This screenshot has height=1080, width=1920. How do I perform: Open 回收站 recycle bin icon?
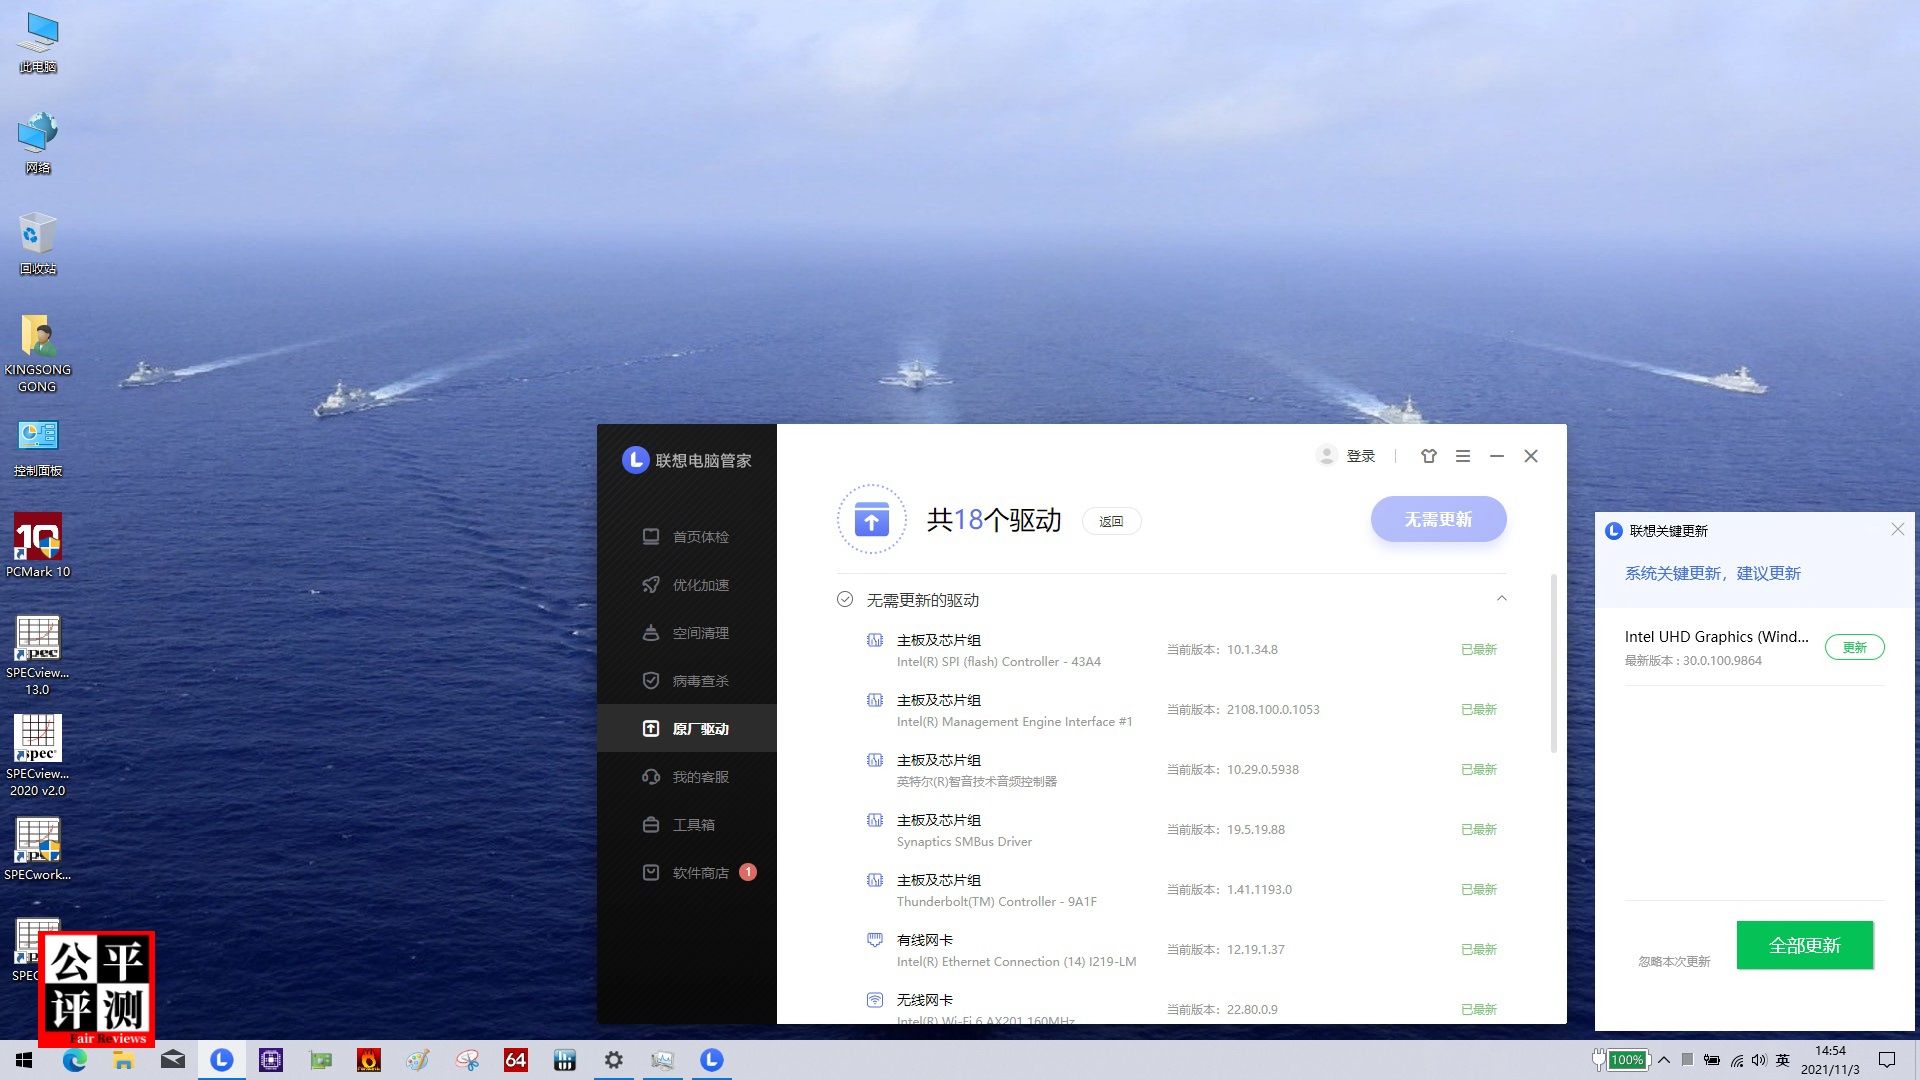click(38, 244)
